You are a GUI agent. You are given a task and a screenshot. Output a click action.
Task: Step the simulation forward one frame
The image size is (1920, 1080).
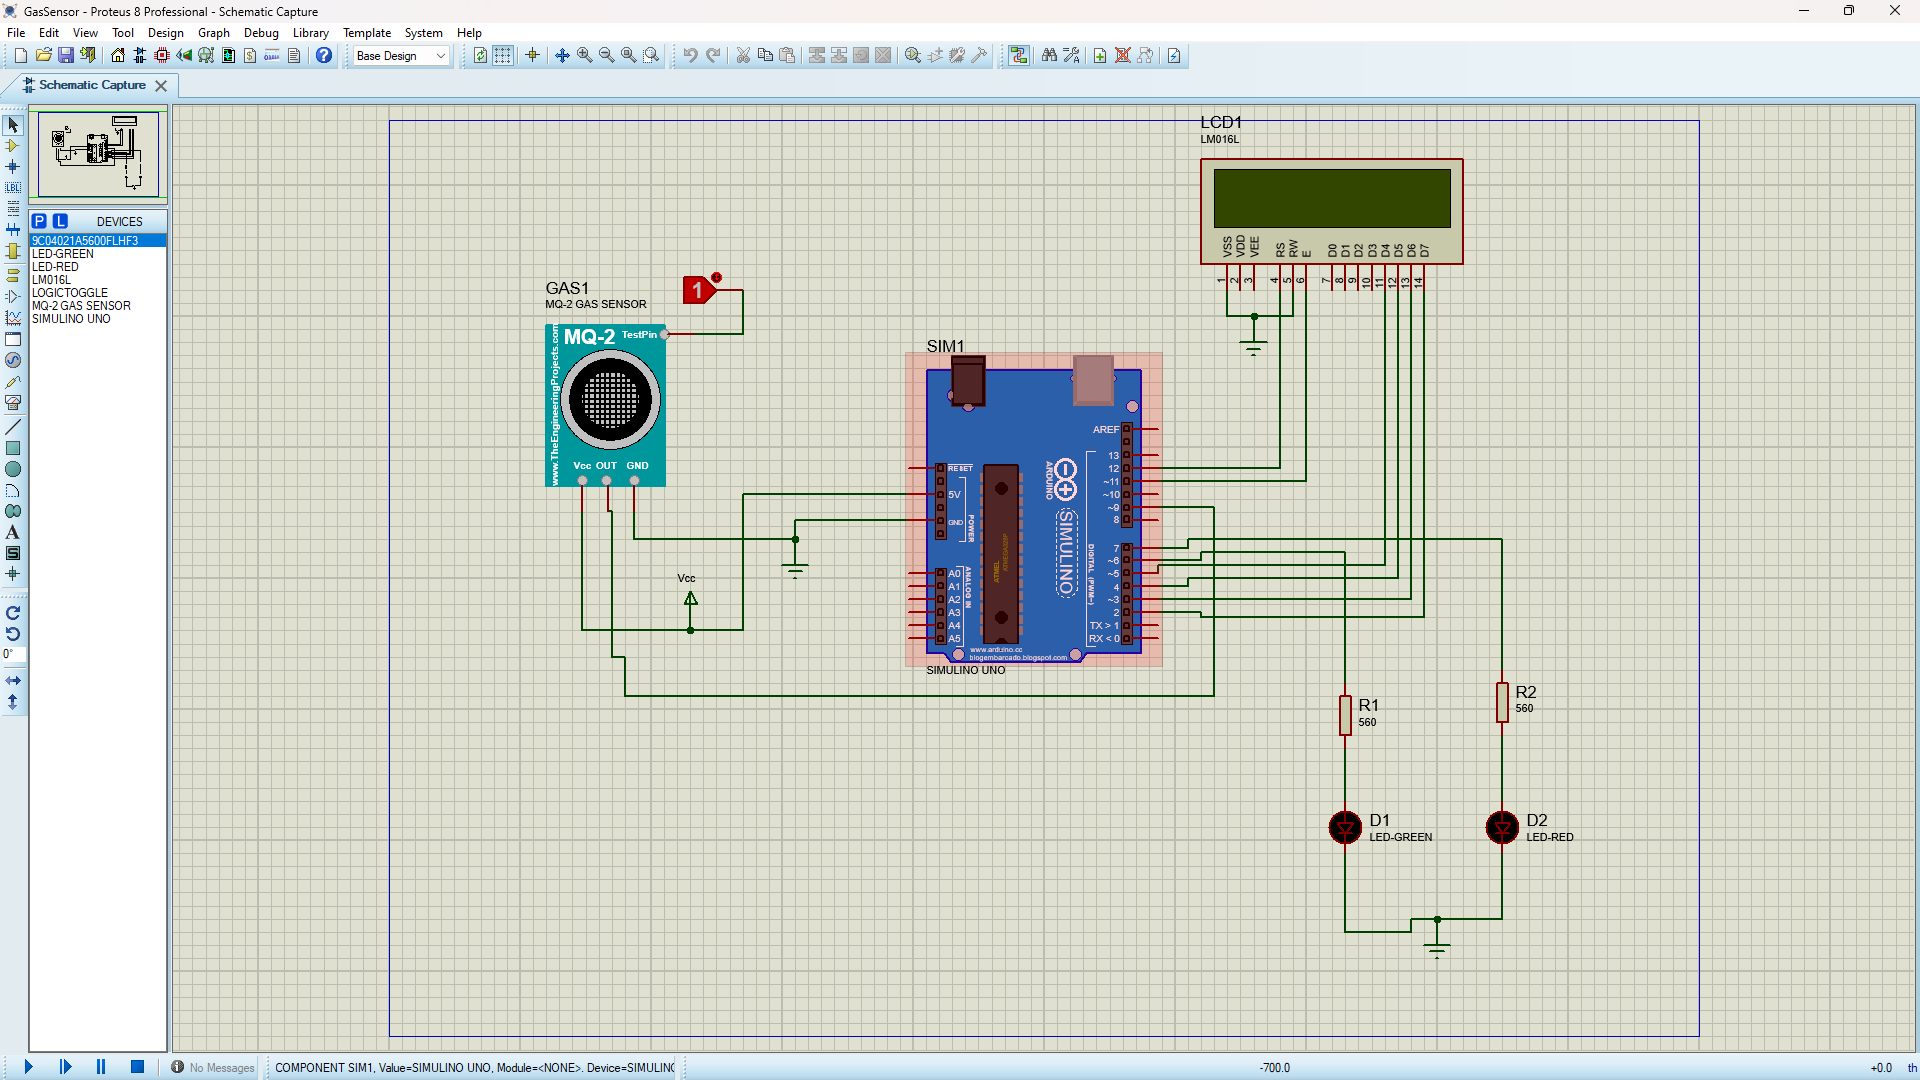(x=65, y=1067)
